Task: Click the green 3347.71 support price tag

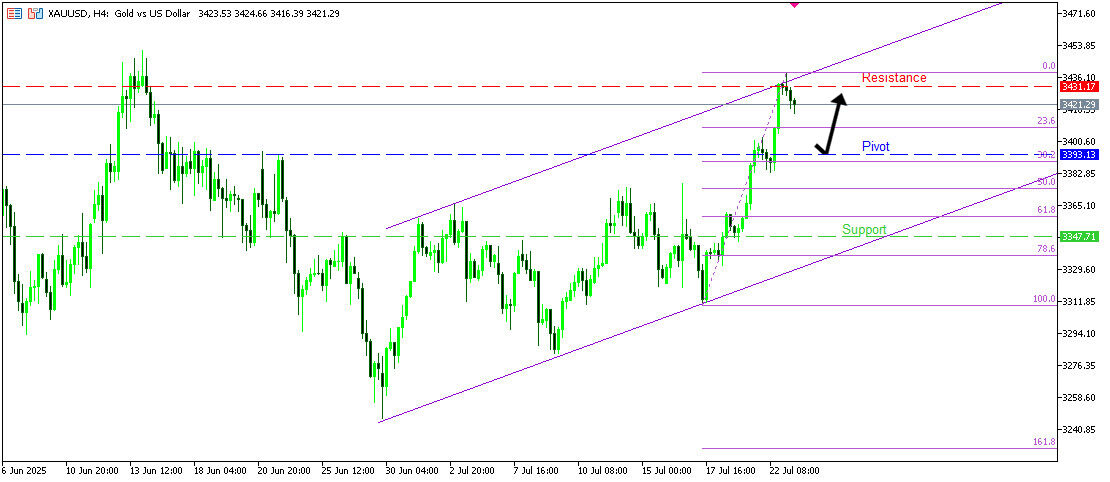Action: tap(1079, 237)
